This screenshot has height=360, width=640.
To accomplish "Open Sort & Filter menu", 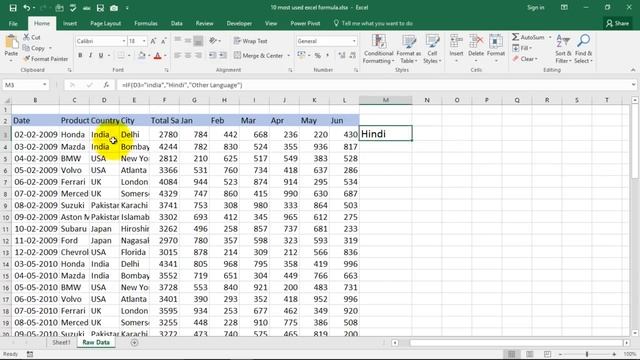I will tap(563, 49).
